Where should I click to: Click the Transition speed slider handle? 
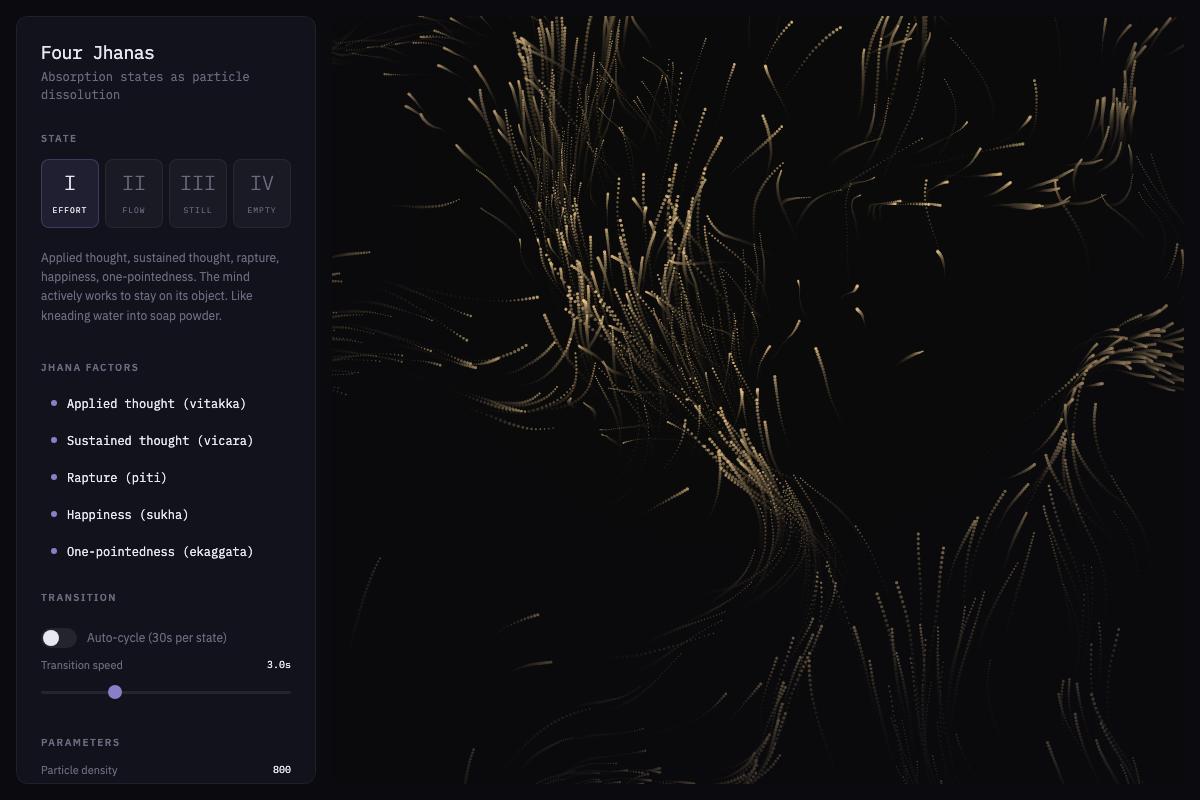tap(115, 692)
